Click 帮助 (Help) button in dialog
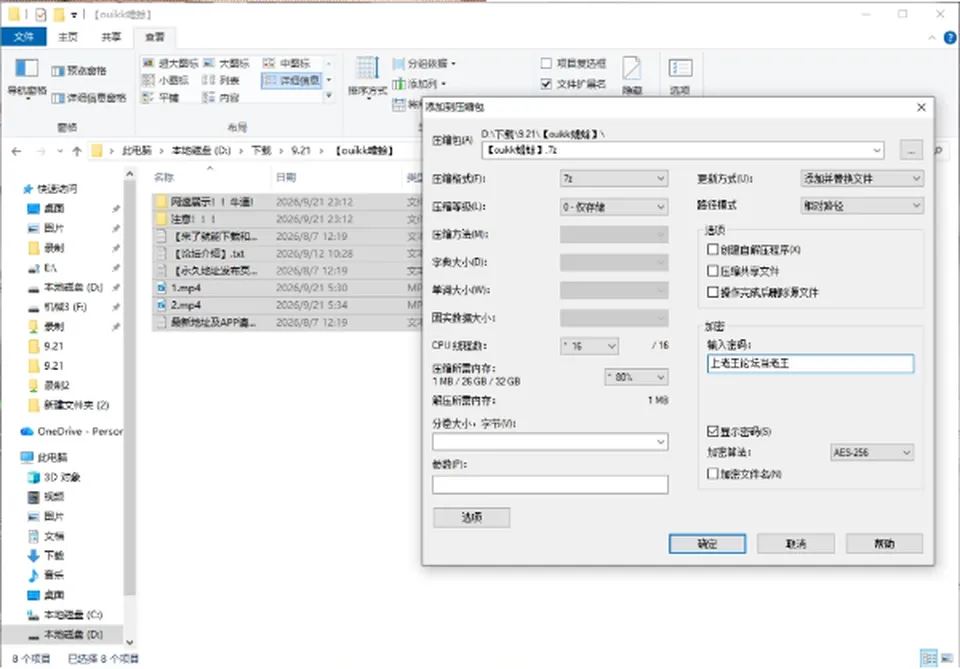The height and width of the screenshot is (669, 960). tap(884, 544)
